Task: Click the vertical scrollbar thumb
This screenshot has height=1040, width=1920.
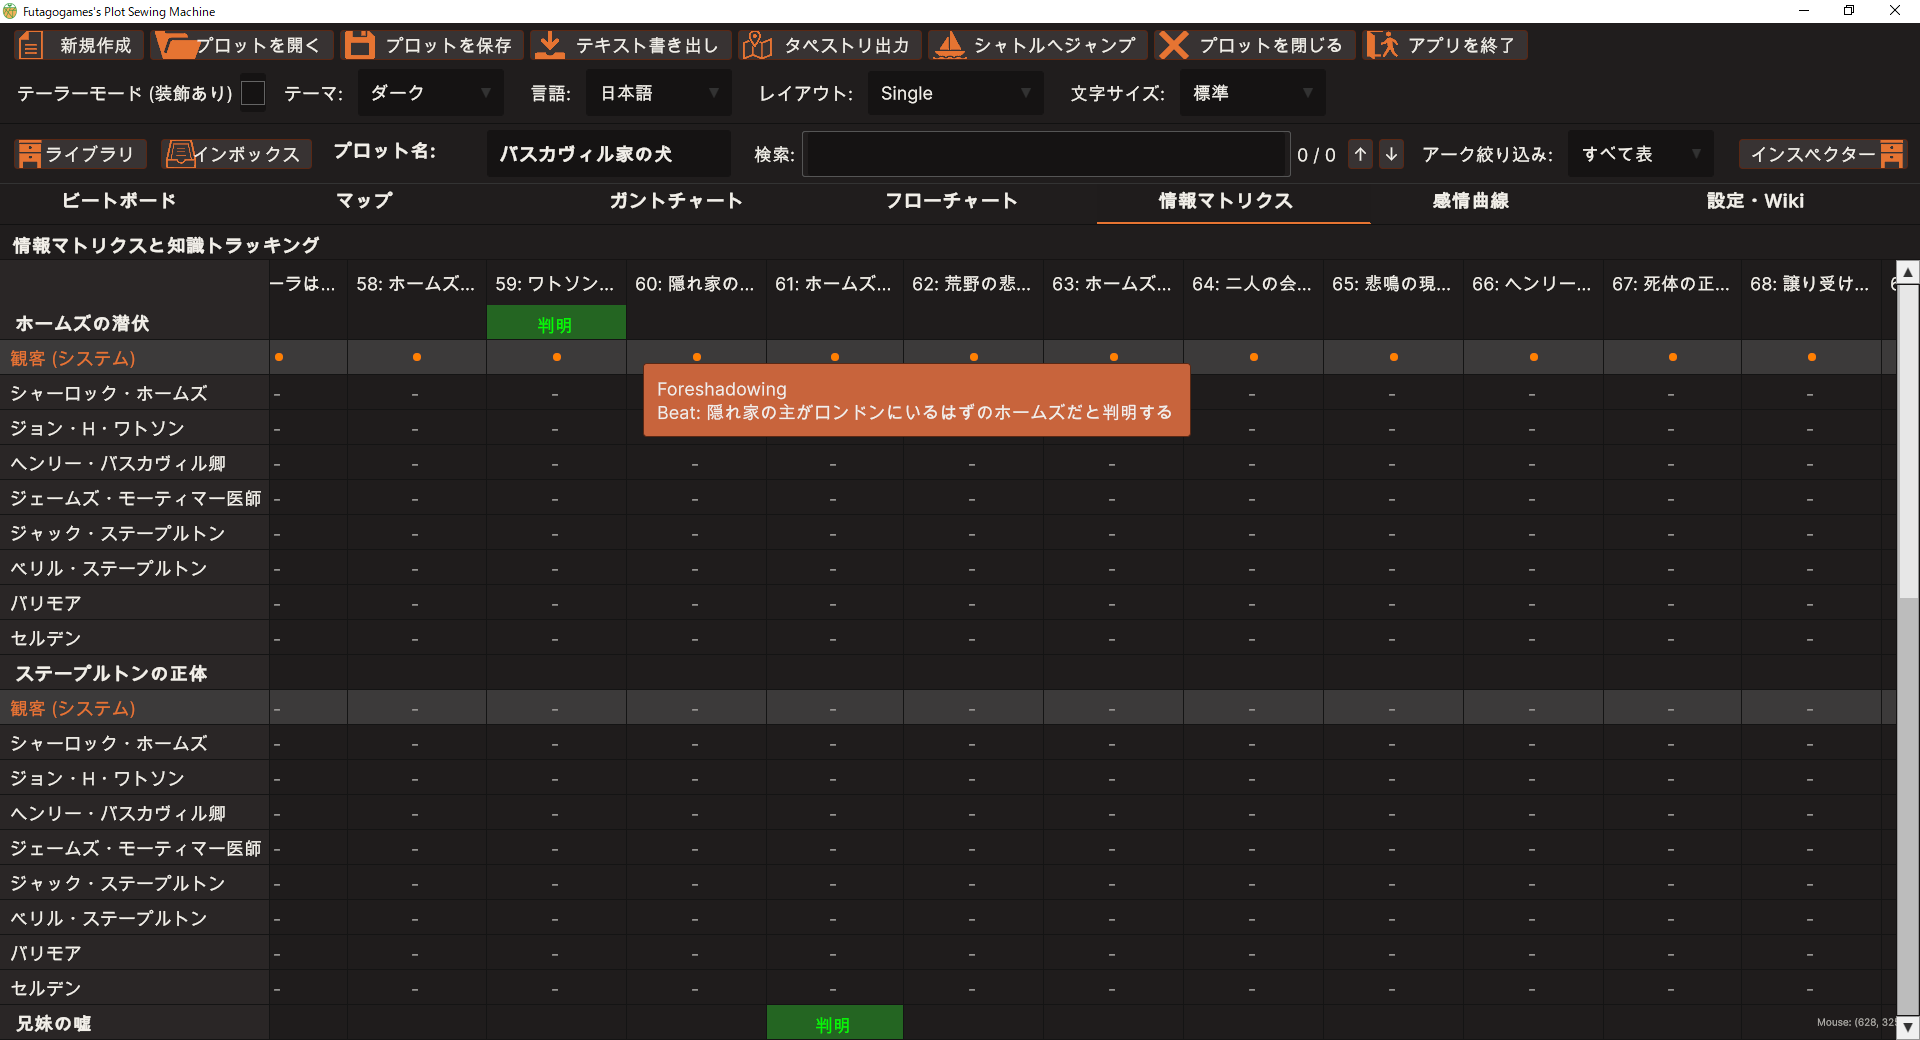Action: point(1908,440)
